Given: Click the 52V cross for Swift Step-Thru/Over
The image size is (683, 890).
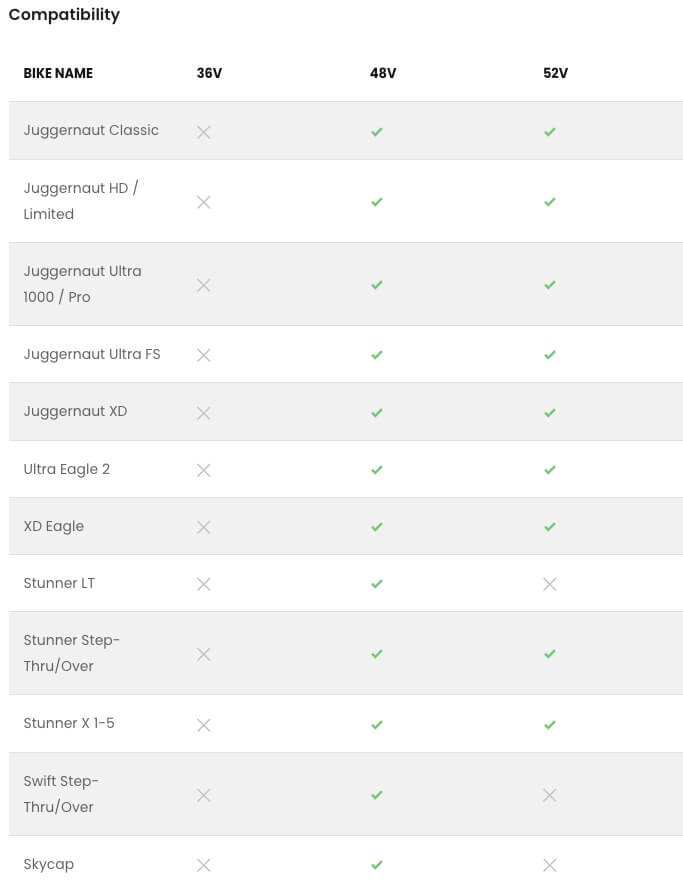Looking at the screenshot, I should click(x=550, y=795).
